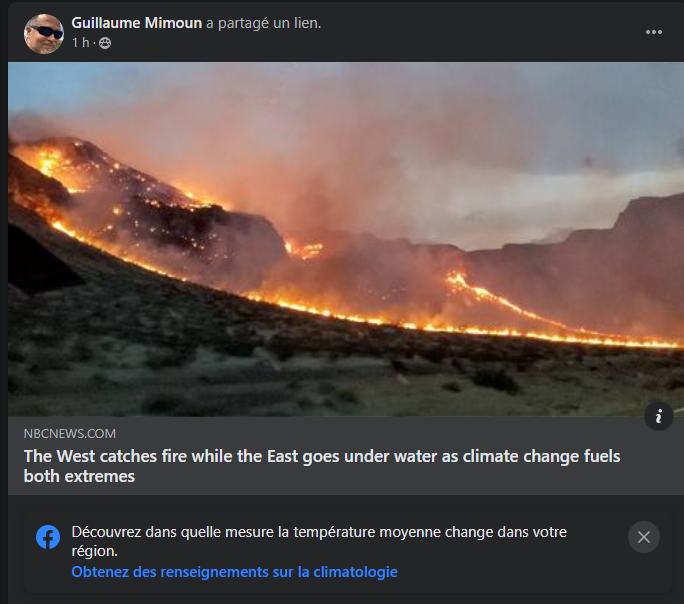Open the info icon on the link image
The height and width of the screenshot is (604, 684).
(659, 416)
